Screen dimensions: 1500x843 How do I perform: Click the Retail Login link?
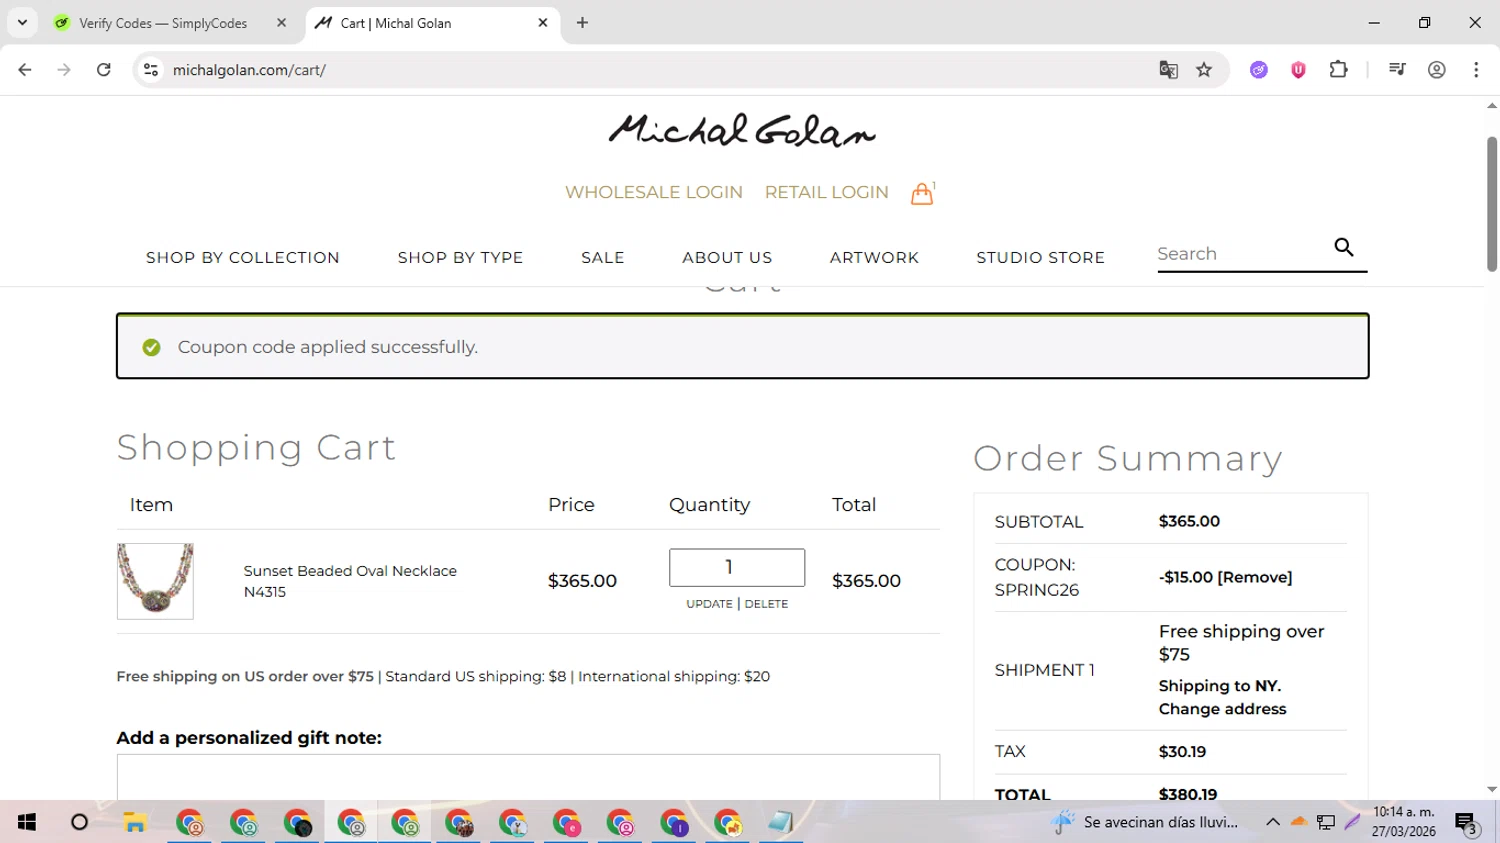click(x=826, y=192)
